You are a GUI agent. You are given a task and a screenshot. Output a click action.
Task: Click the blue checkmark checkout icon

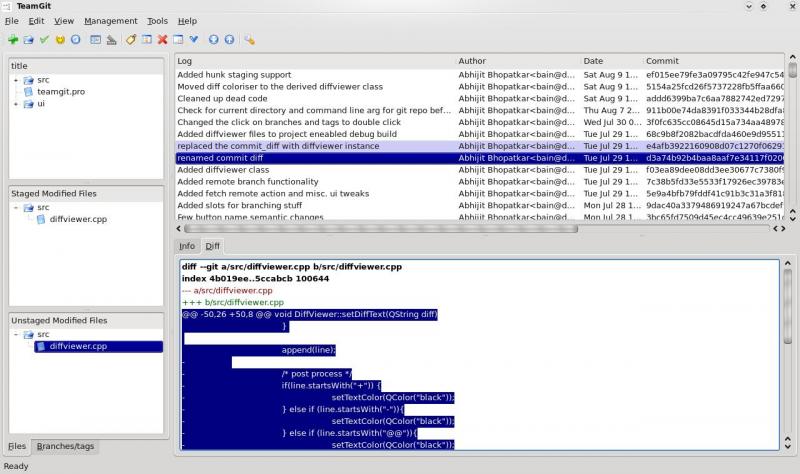point(193,40)
